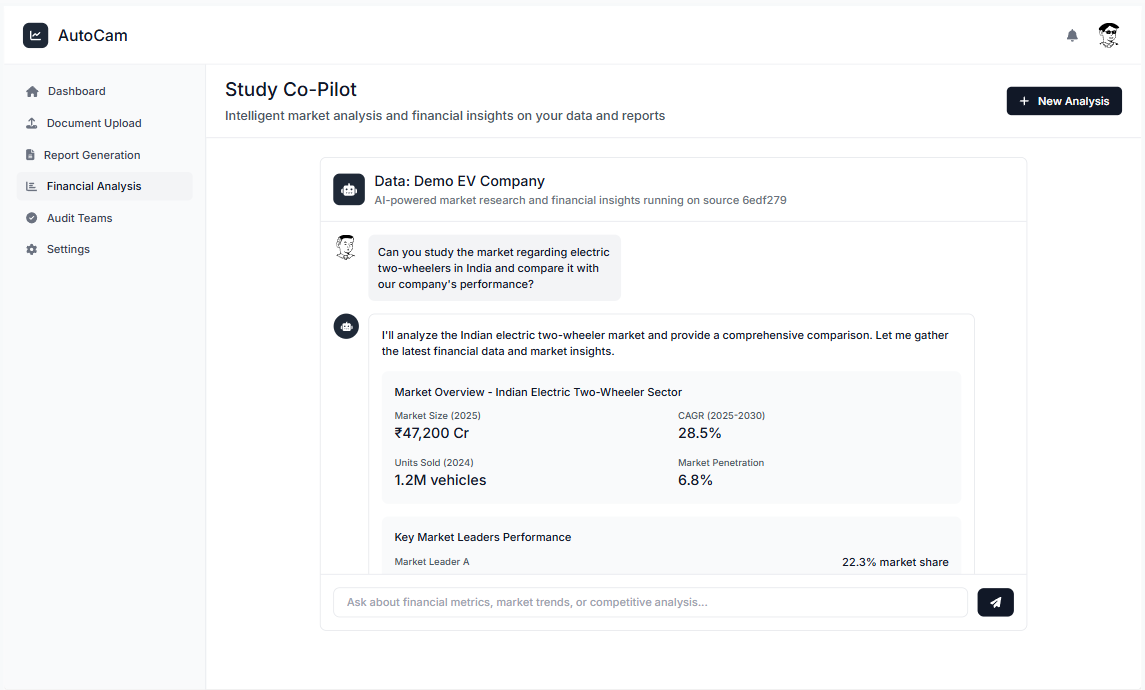Click the Settings gear icon
This screenshot has width=1145, height=690.
tap(32, 249)
